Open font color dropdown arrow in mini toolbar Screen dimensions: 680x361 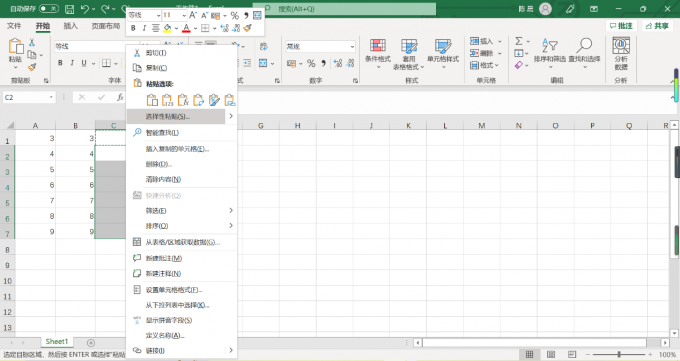click(195, 28)
